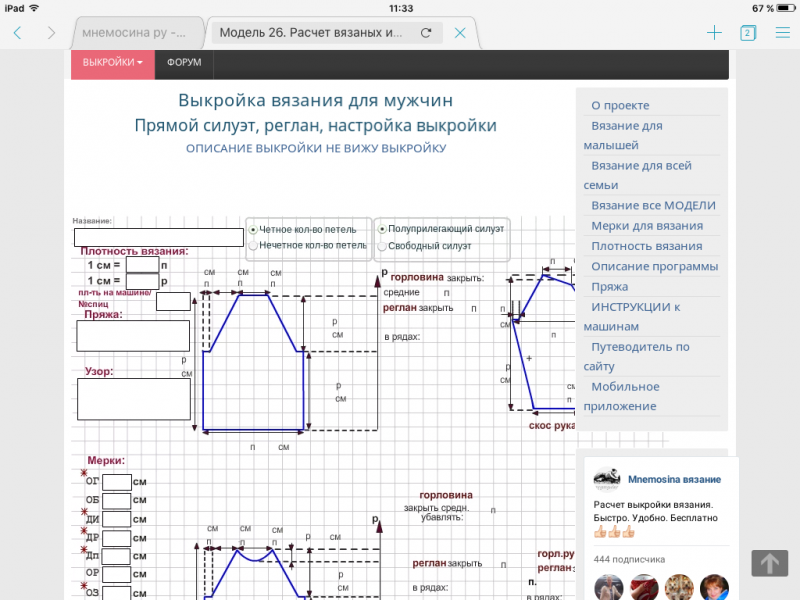800x600 pixels.
Task: Tap the Safari back arrow
Action: click(17, 33)
